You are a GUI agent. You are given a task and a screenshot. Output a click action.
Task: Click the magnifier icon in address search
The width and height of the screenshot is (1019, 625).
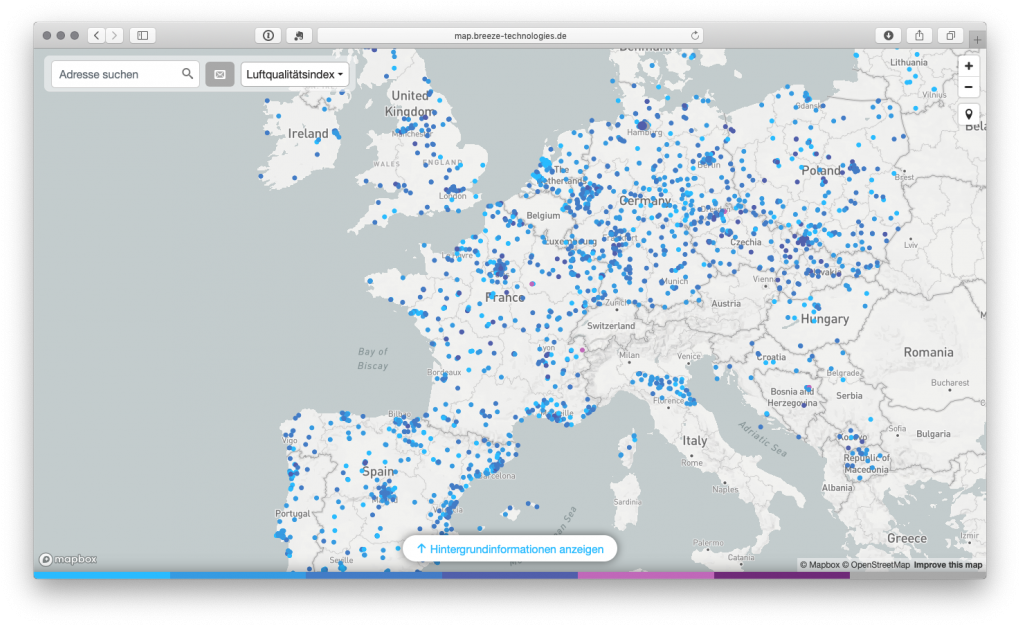click(x=187, y=74)
